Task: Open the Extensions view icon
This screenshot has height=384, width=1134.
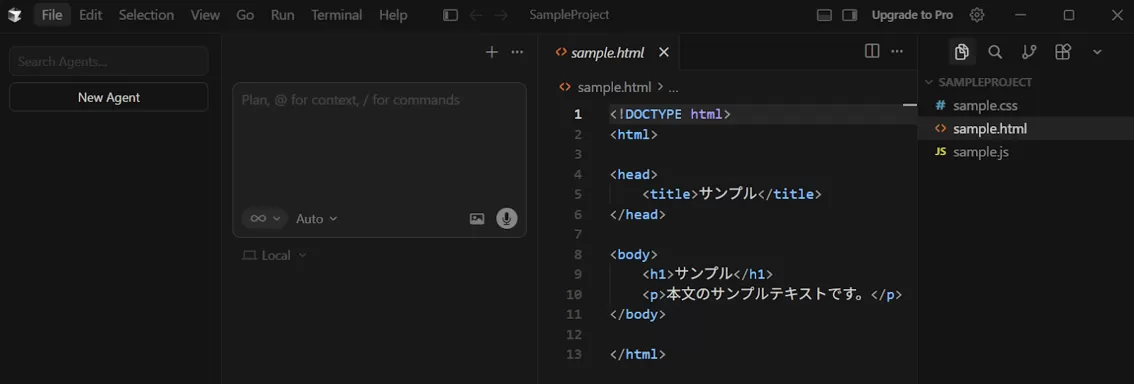Action: (1062, 52)
